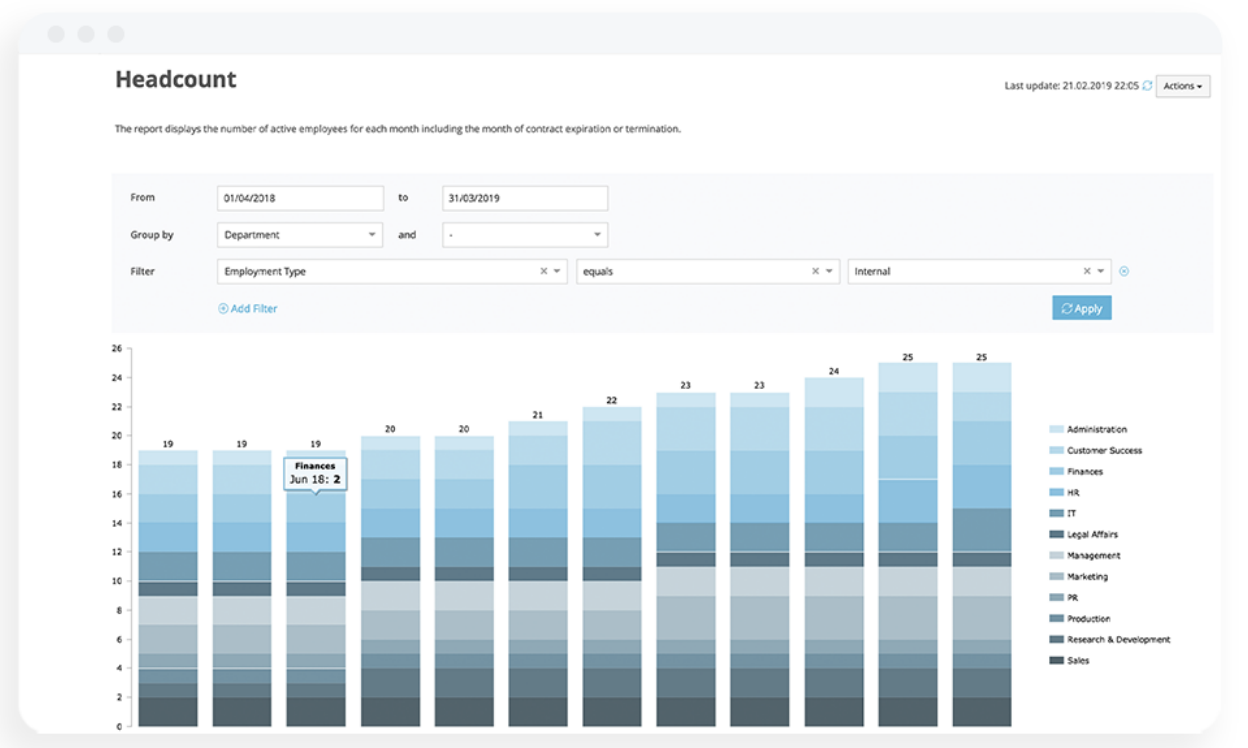
Task: Click the Legal Affairs legend label
Action: point(1092,534)
